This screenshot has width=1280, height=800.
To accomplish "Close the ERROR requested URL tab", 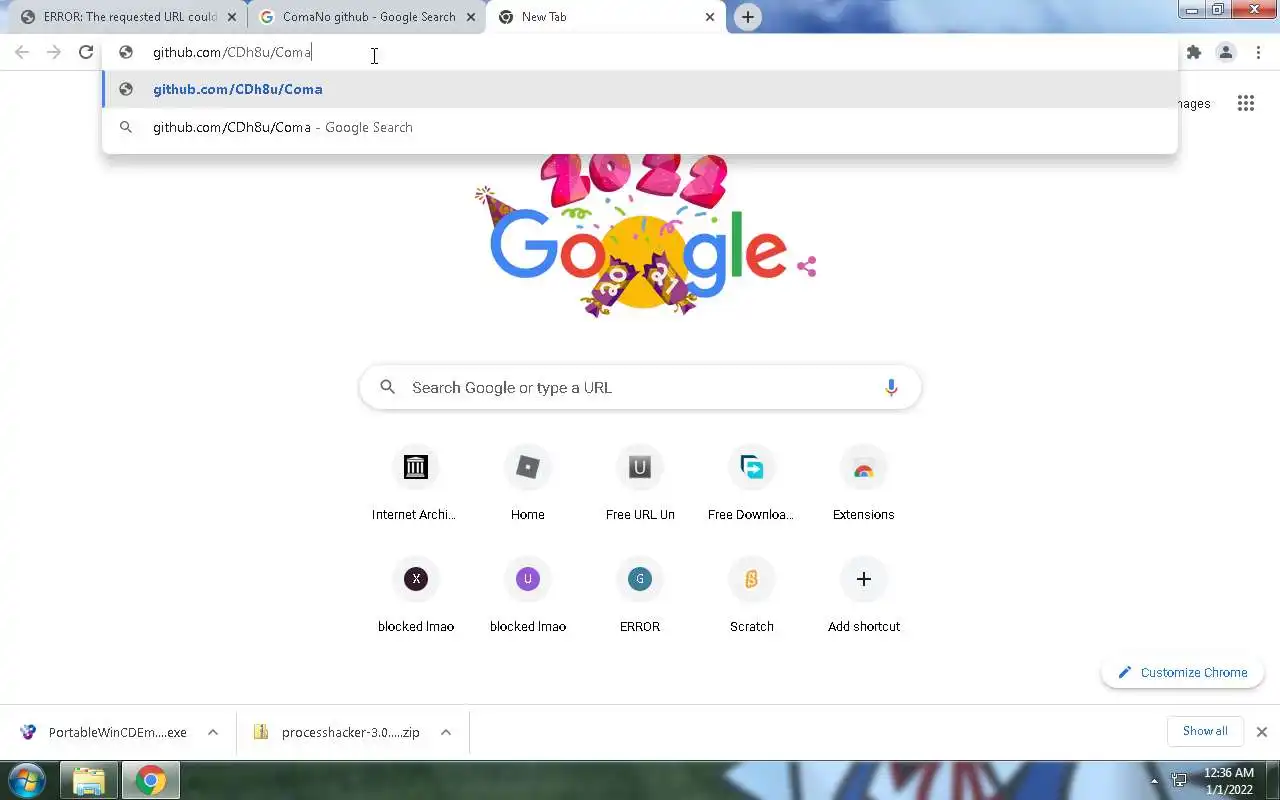I will pyautogui.click(x=232, y=17).
